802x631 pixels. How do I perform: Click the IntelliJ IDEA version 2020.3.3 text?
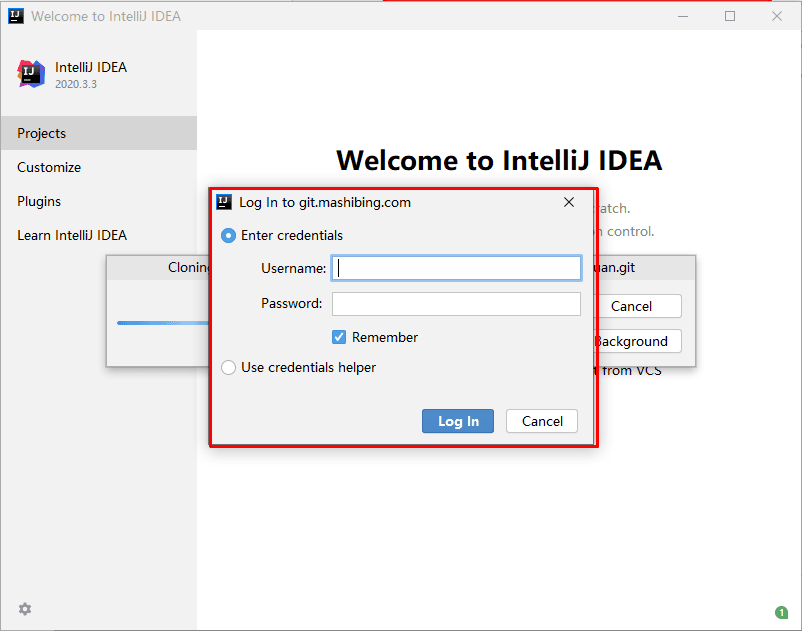click(x=76, y=84)
